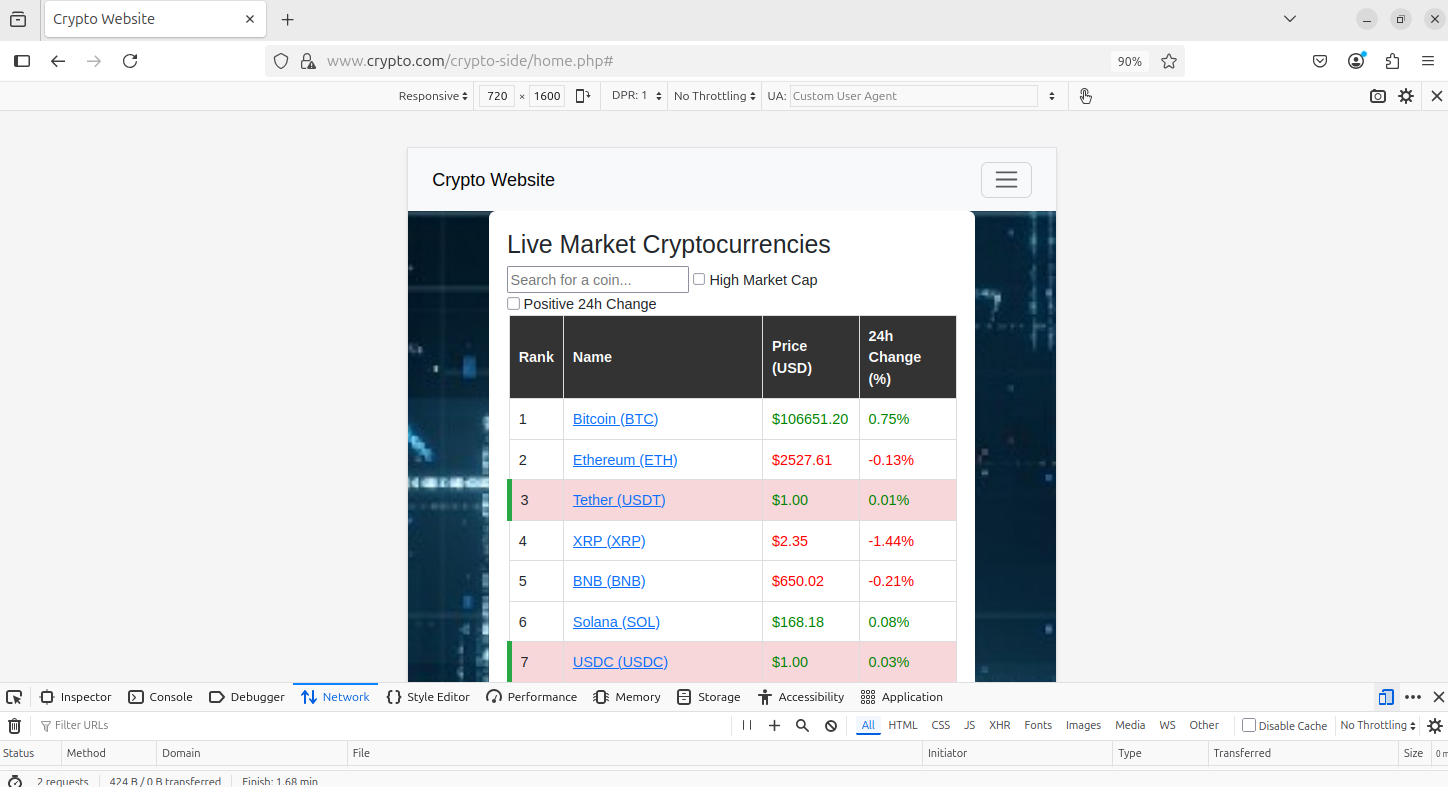The image size is (1448, 787).
Task: Click the network search magnifier icon
Action: (x=802, y=726)
